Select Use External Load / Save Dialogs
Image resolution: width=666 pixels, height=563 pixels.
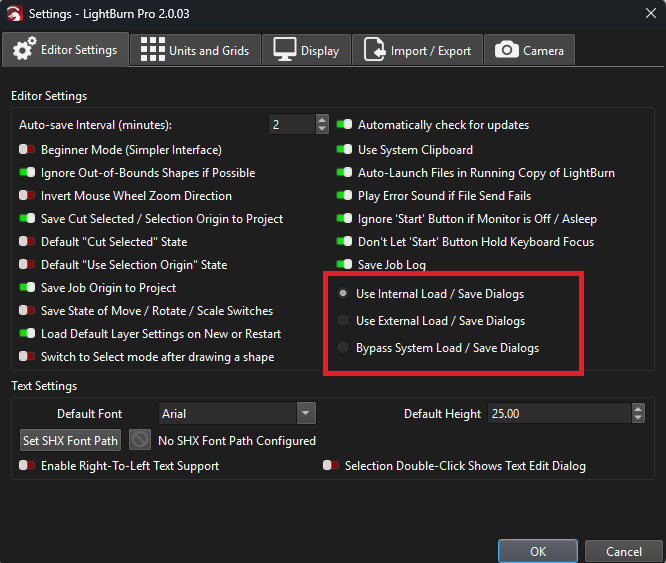tap(344, 321)
